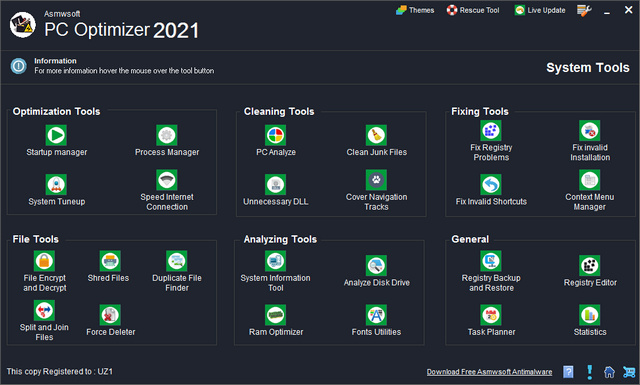The image size is (640, 385).
Task: Open File Encrypt and Decrypt lock icon
Action: pyautogui.click(x=44, y=261)
